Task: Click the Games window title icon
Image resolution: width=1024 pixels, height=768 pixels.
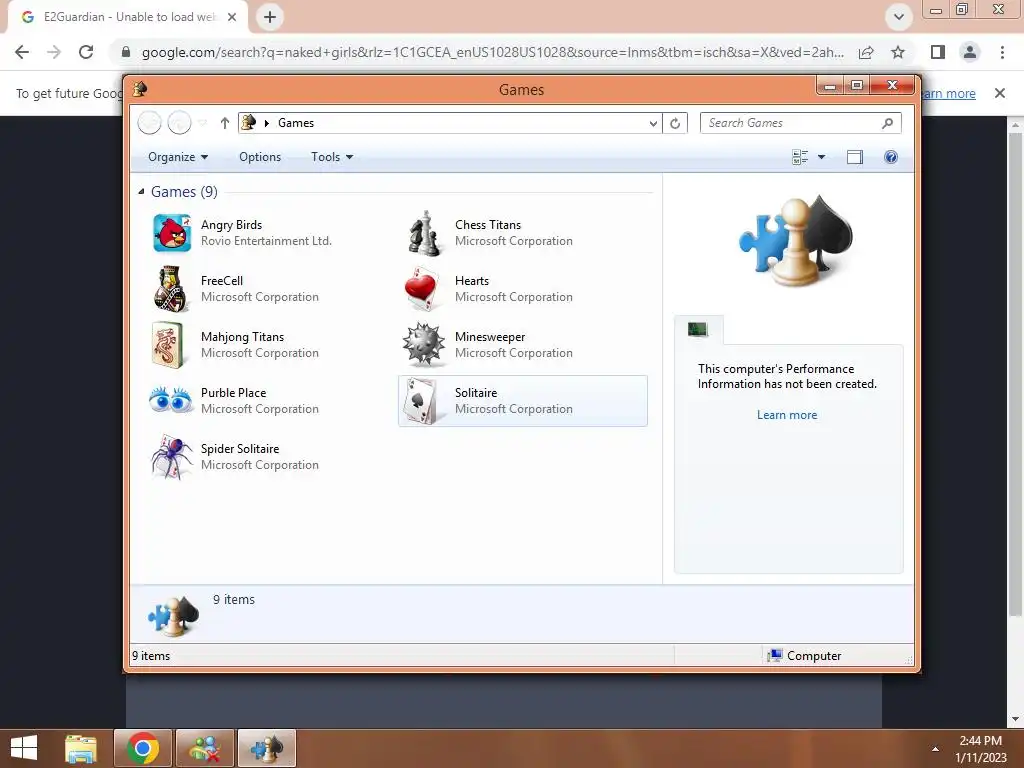Action: coord(139,89)
